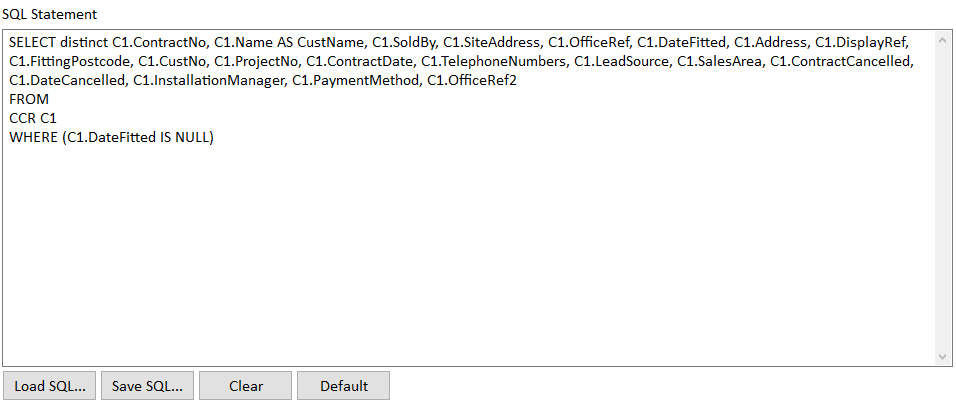Place cursor on the SELECT keyword
This screenshot has height=410, width=956.
[x=33, y=43]
